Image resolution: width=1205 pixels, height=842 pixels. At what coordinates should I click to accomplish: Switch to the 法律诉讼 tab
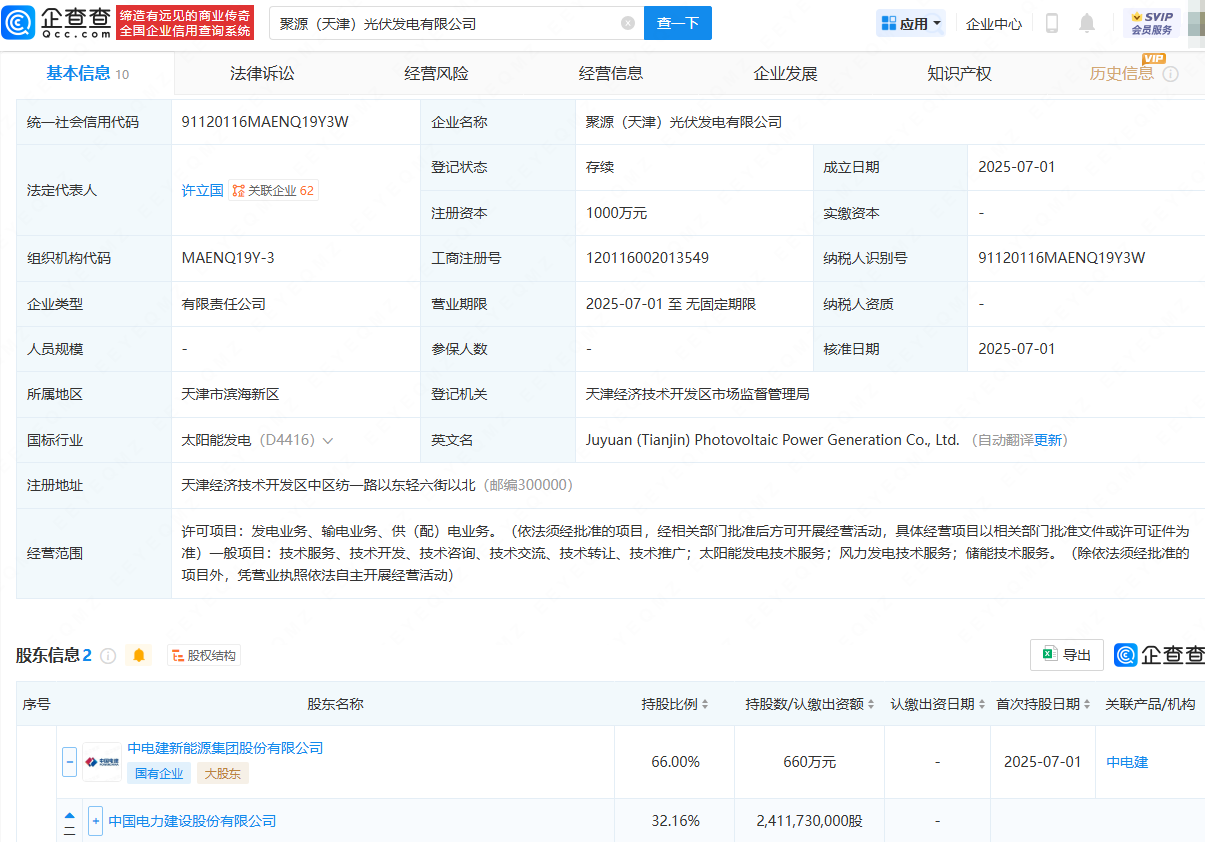point(262,73)
